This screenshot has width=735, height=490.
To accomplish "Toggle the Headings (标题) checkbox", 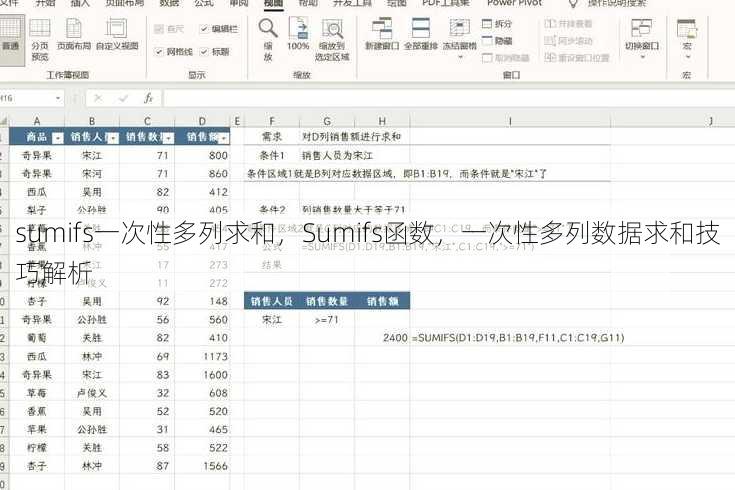I will [x=204, y=52].
